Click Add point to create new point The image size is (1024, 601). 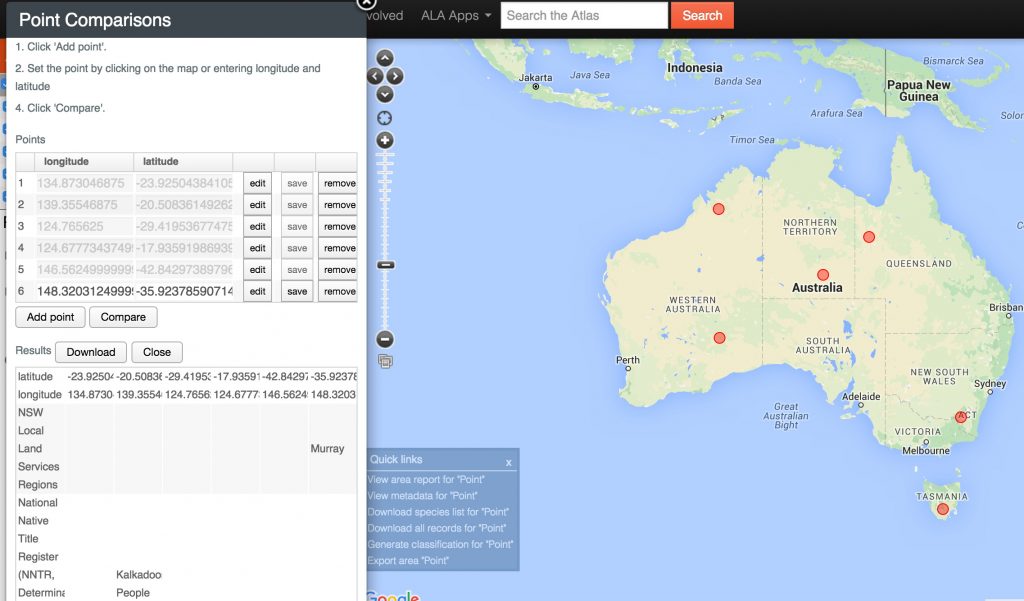(x=49, y=317)
